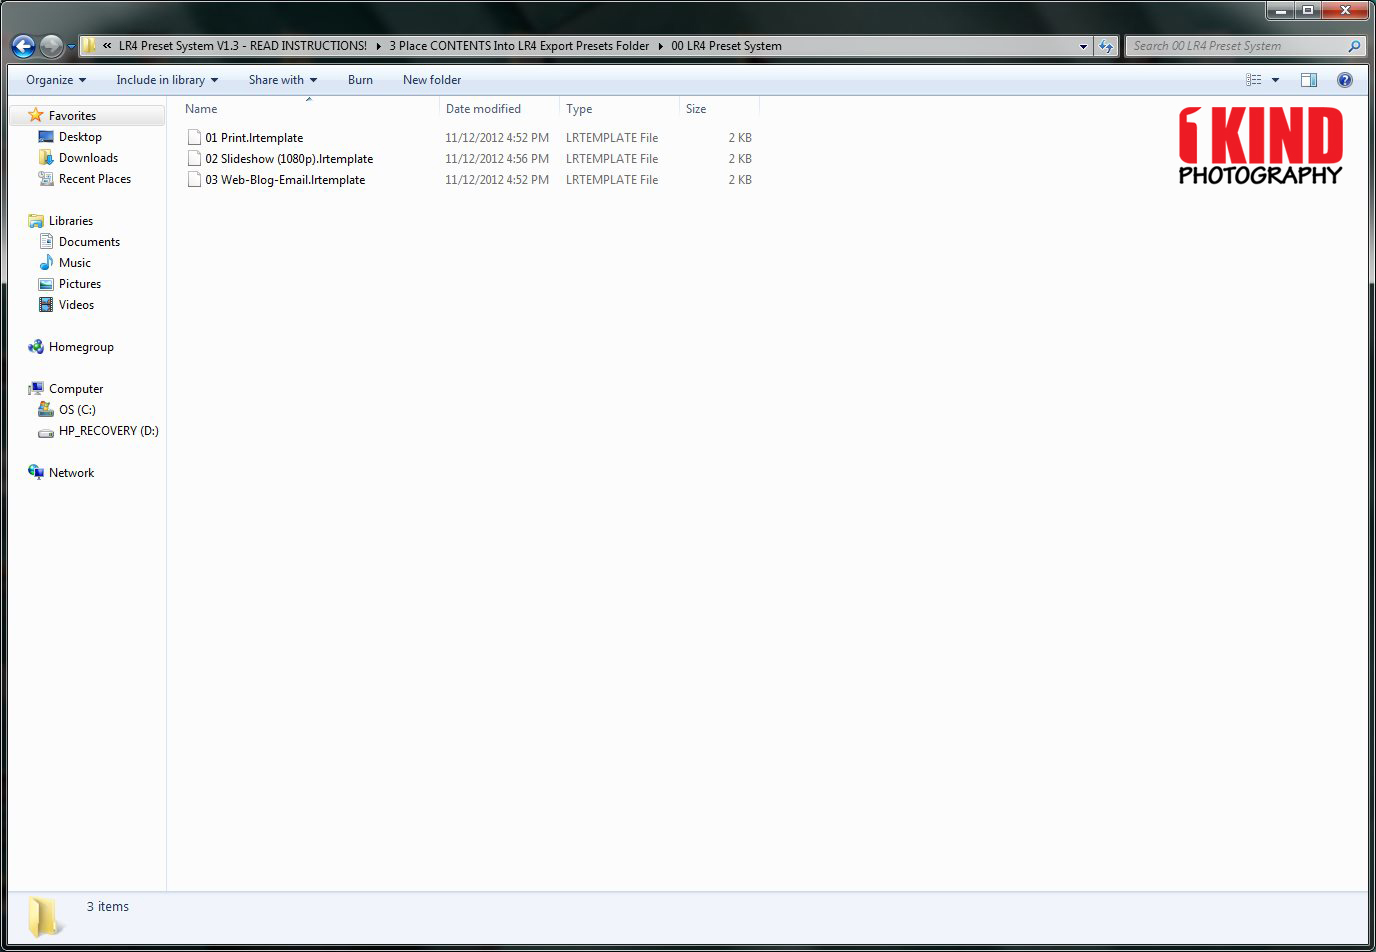Click the Burn toolbar button
Screen dimensions: 1376x952
point(360,80)
